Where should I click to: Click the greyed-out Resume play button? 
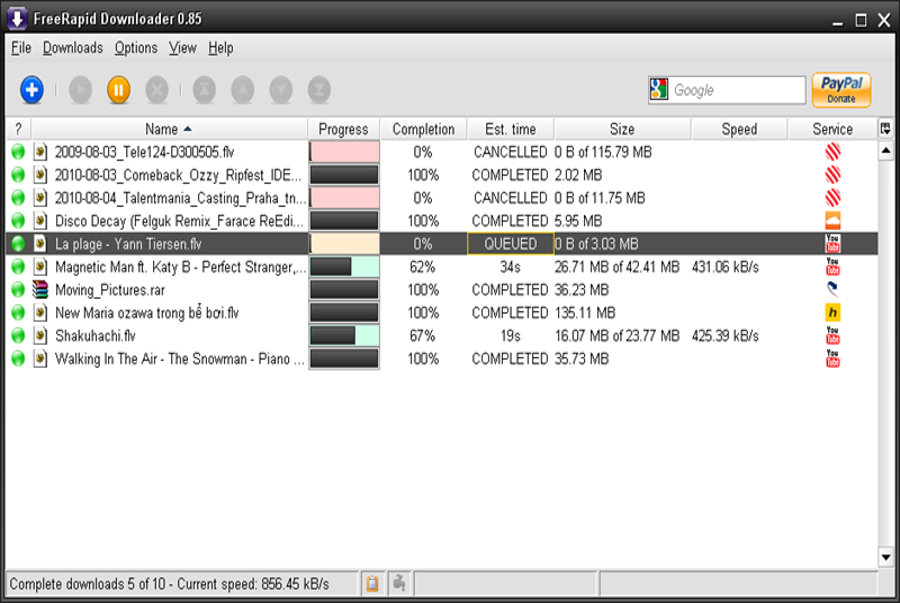point(80,90)
